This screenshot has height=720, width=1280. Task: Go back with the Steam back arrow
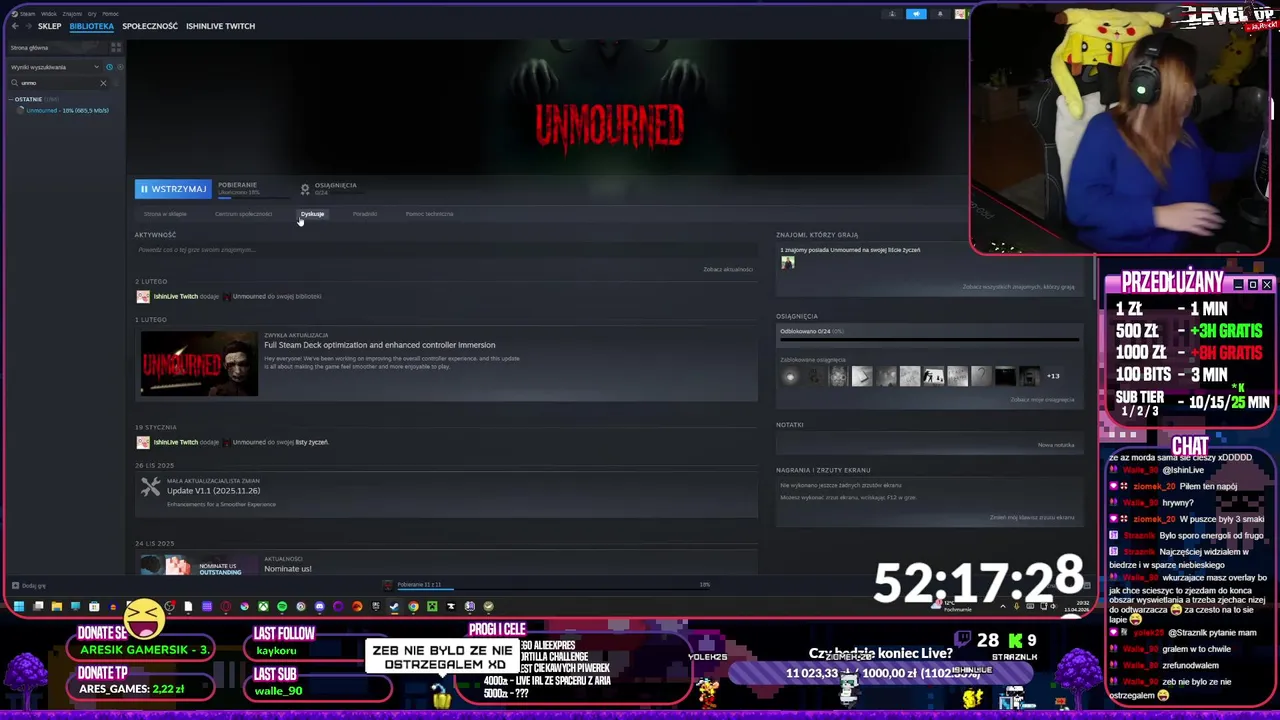click(15, 26)
